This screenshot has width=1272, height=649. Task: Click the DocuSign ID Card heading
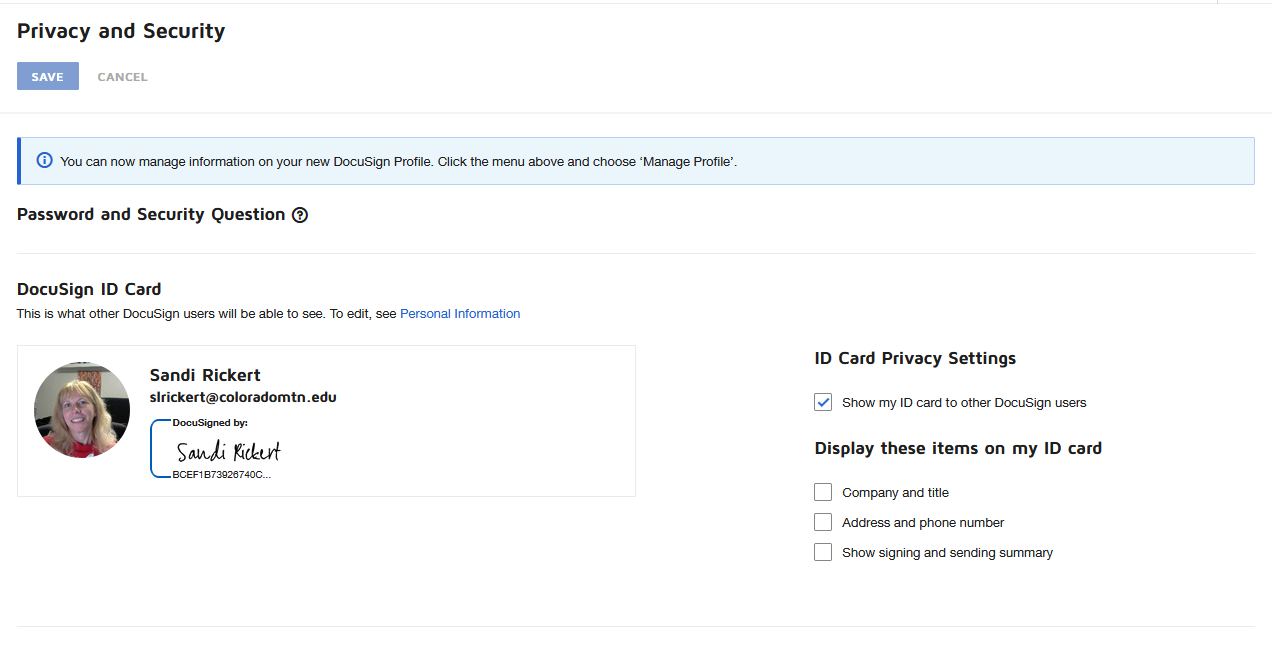tap(89, 289)
